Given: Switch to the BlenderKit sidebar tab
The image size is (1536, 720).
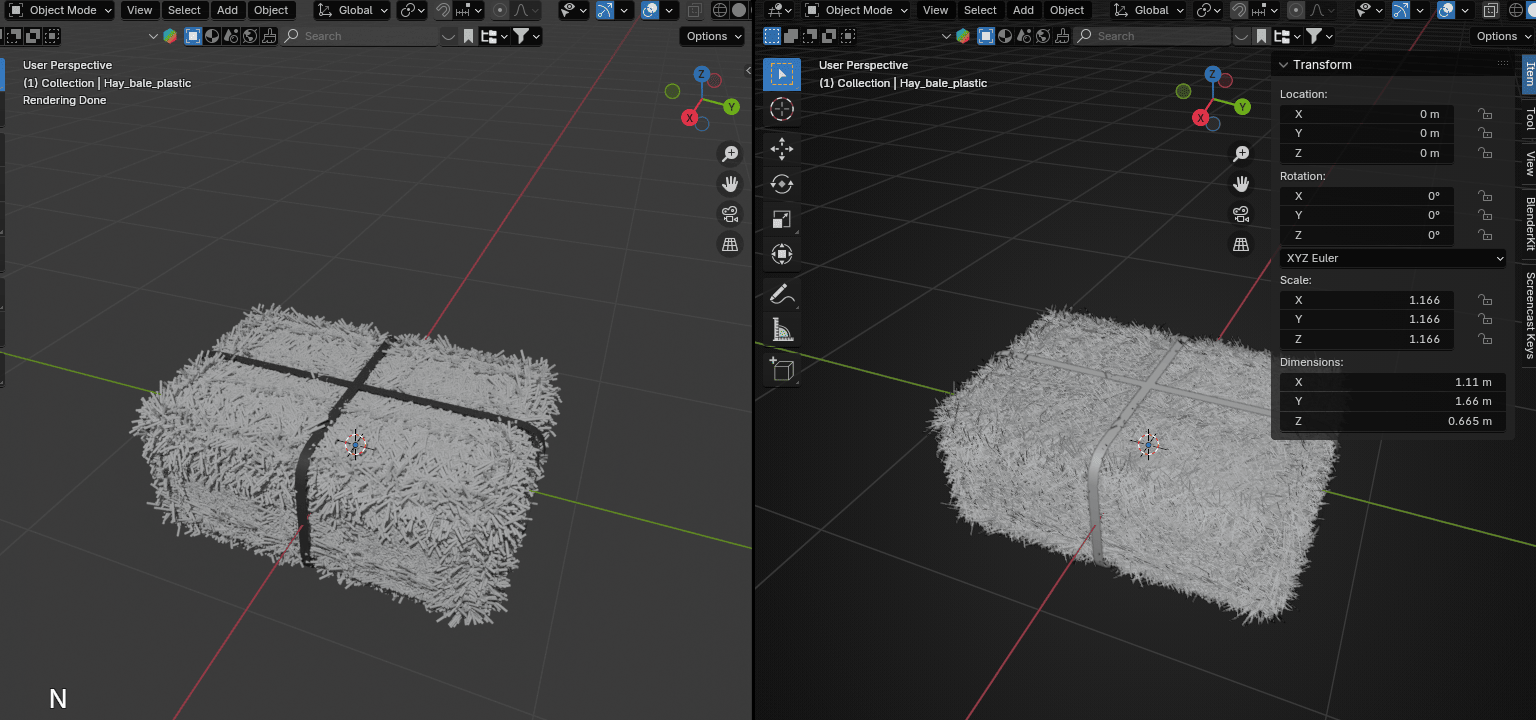Looking at the screenshot, I should point(1529,224).
